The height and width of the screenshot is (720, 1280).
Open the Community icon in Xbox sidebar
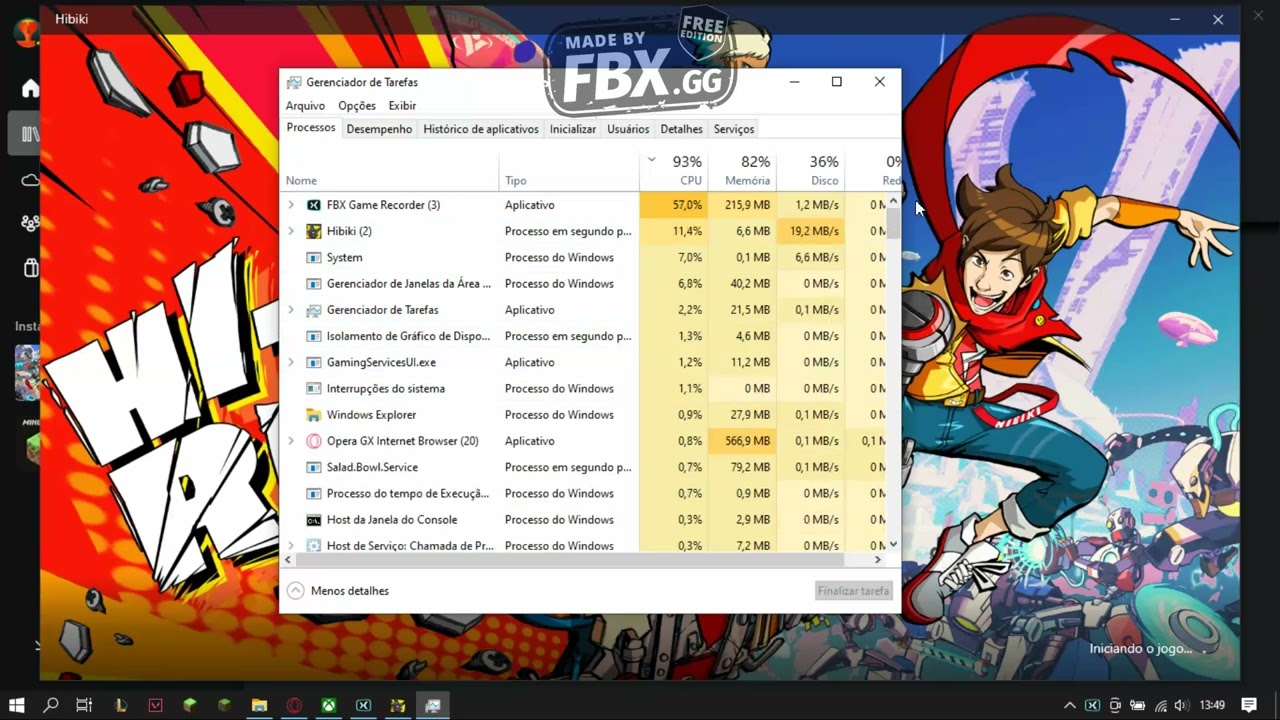[30, 223]
